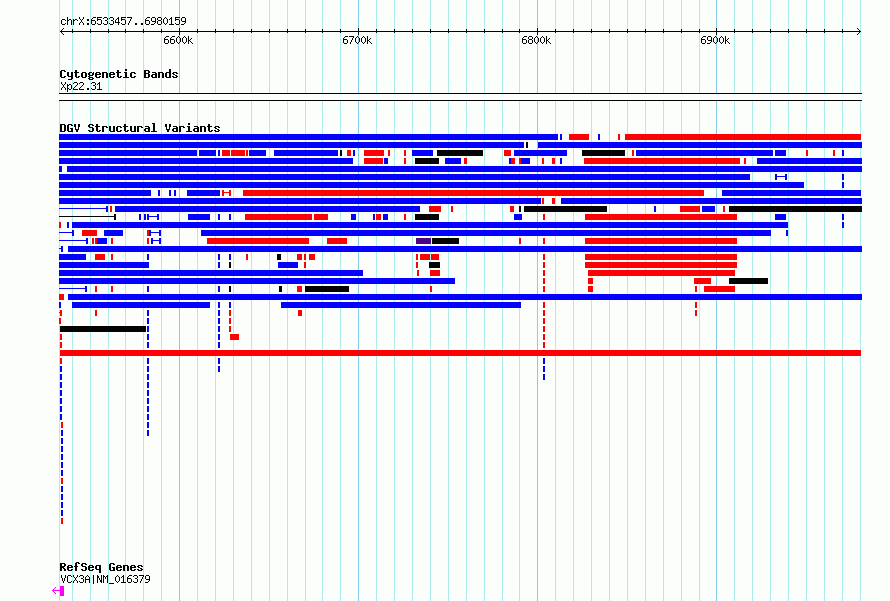
Task: Select the chrX:6533457..6980159 coordinate label
Action: [123, 21]
